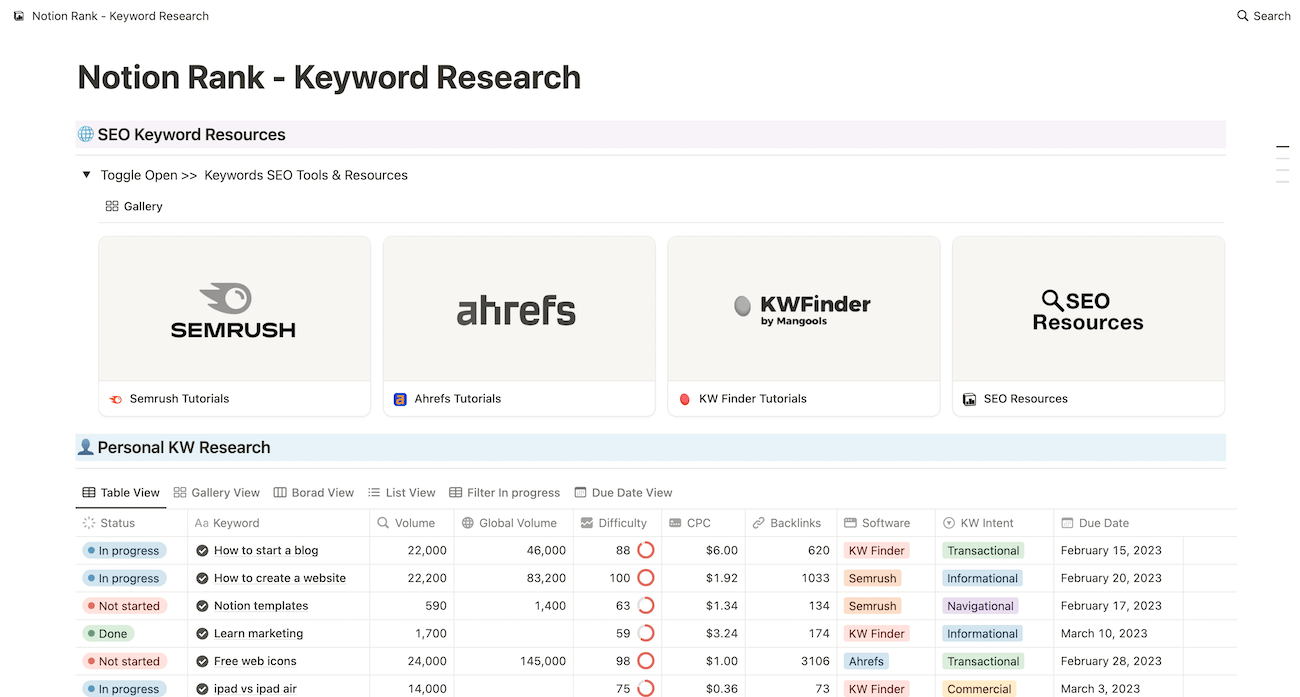
Task: Open the KWFinder by Mangools thumbnail
Action: pos(804,310)
